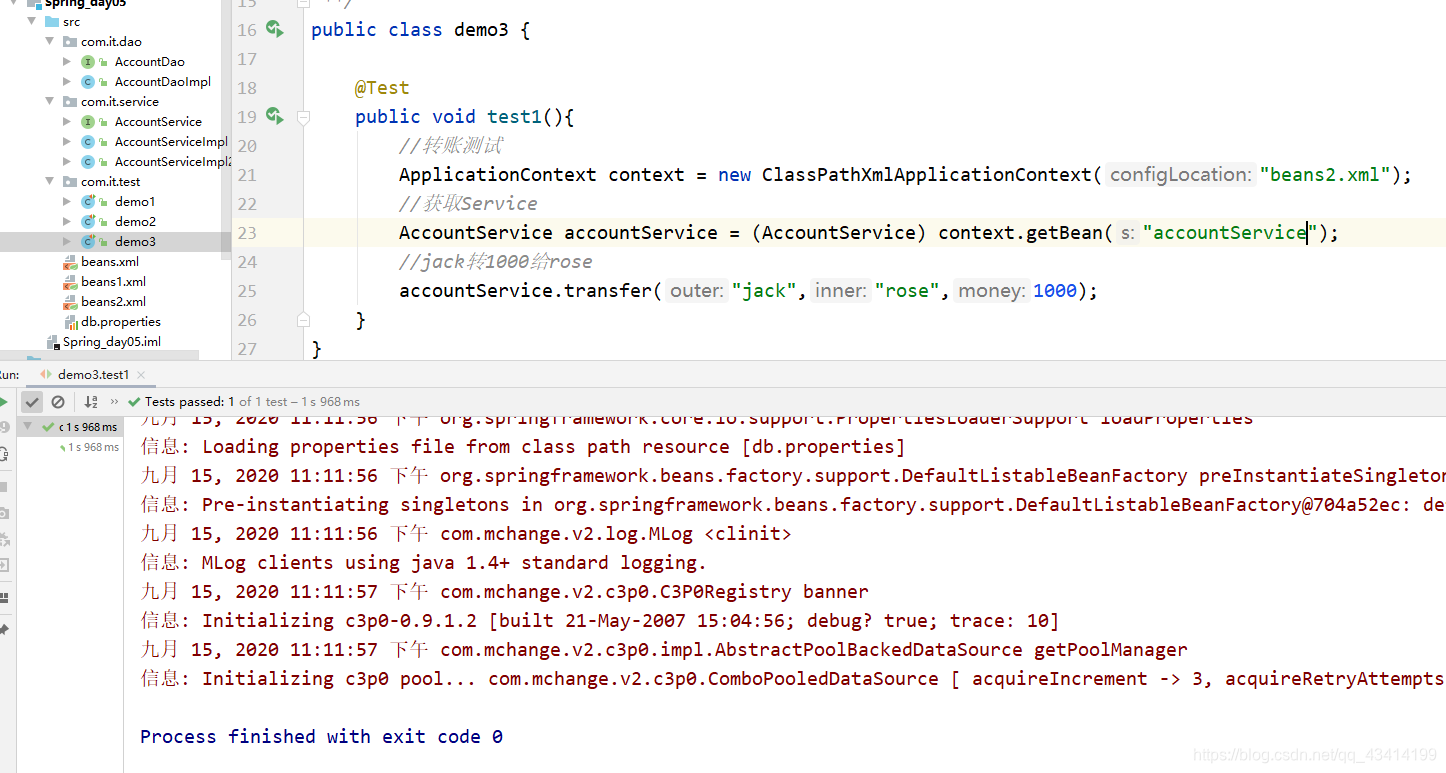
Task: Click the "beans2.xml" string in code
Action: click(x=1325, y=175)
